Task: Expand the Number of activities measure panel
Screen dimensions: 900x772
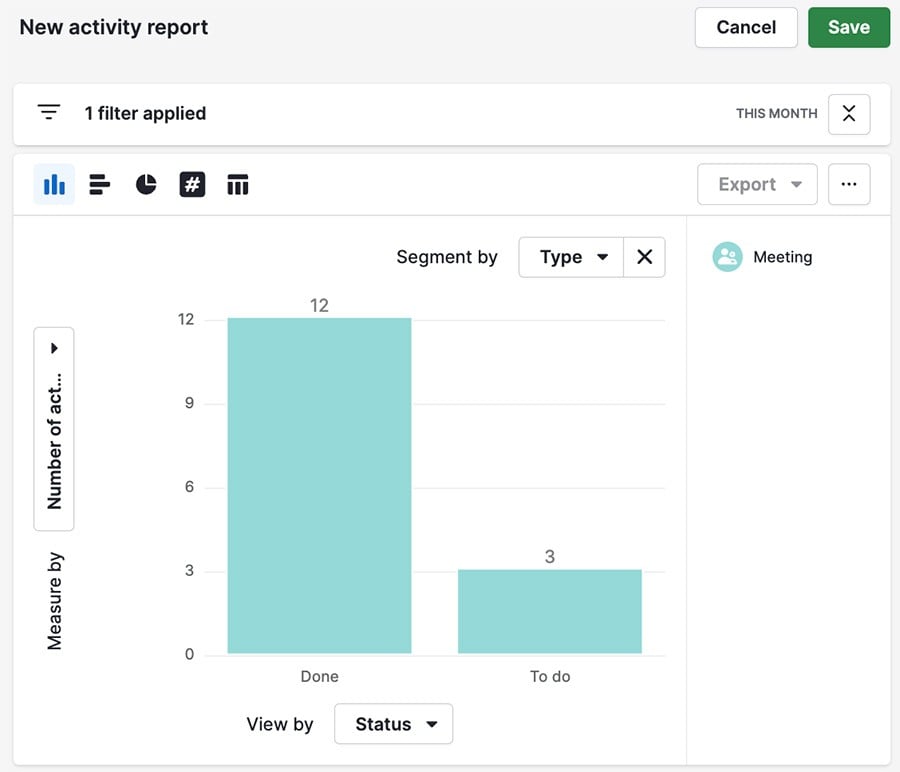Action: tap(53, 348)
